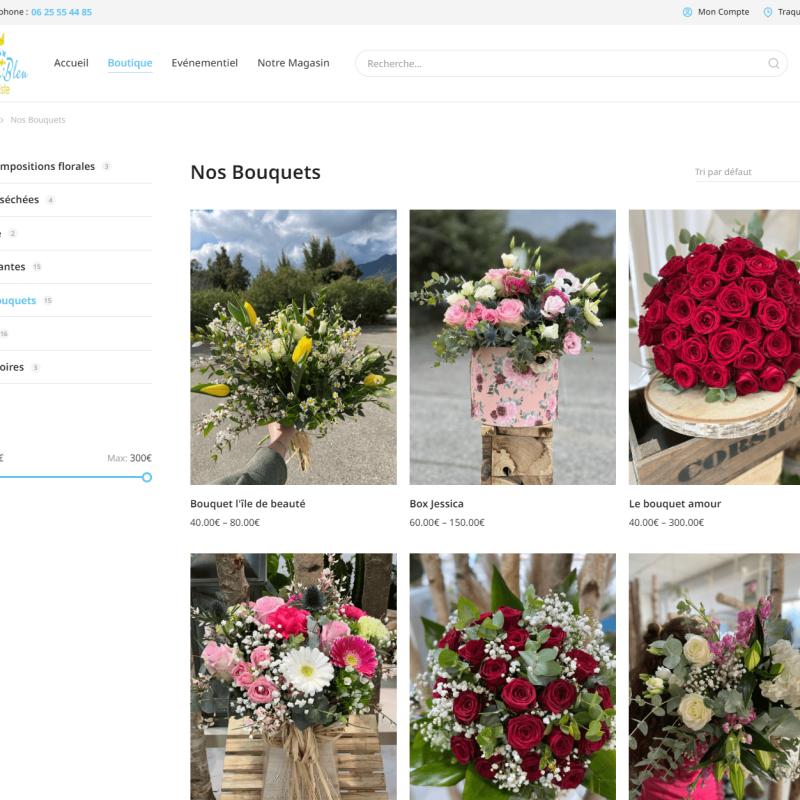Click the max price slider handle
This screenshot has width=800, height=800.
(147, 477)
